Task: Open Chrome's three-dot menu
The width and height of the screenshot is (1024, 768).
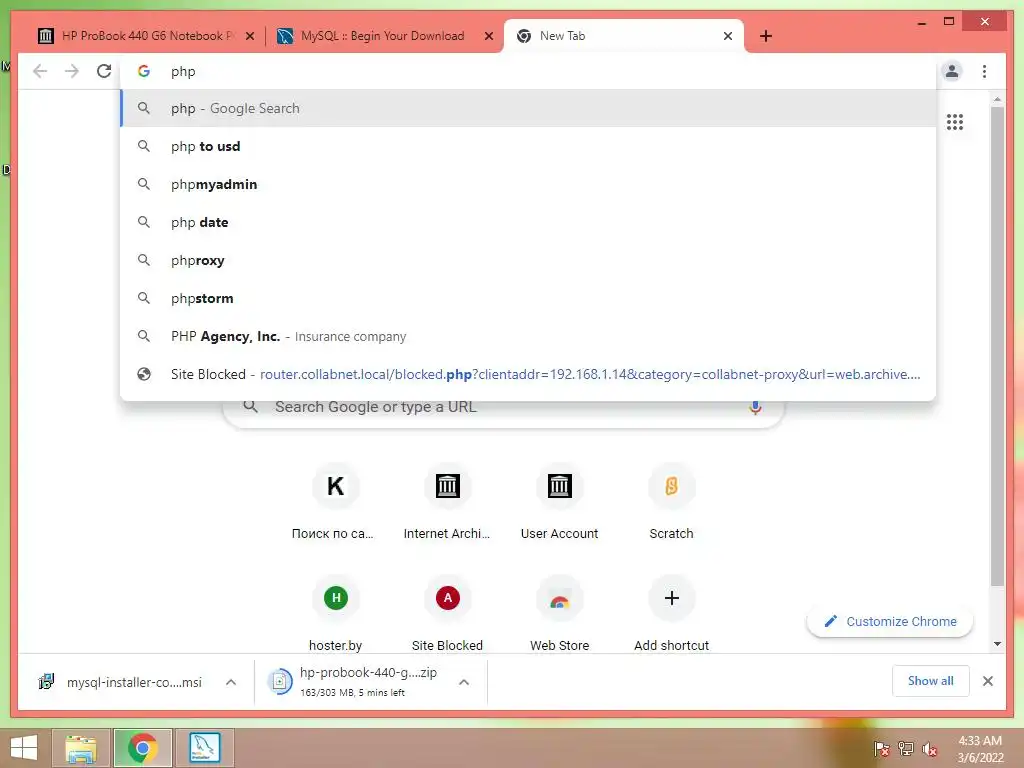Action: pyautogui.click(x=984, y=71)
